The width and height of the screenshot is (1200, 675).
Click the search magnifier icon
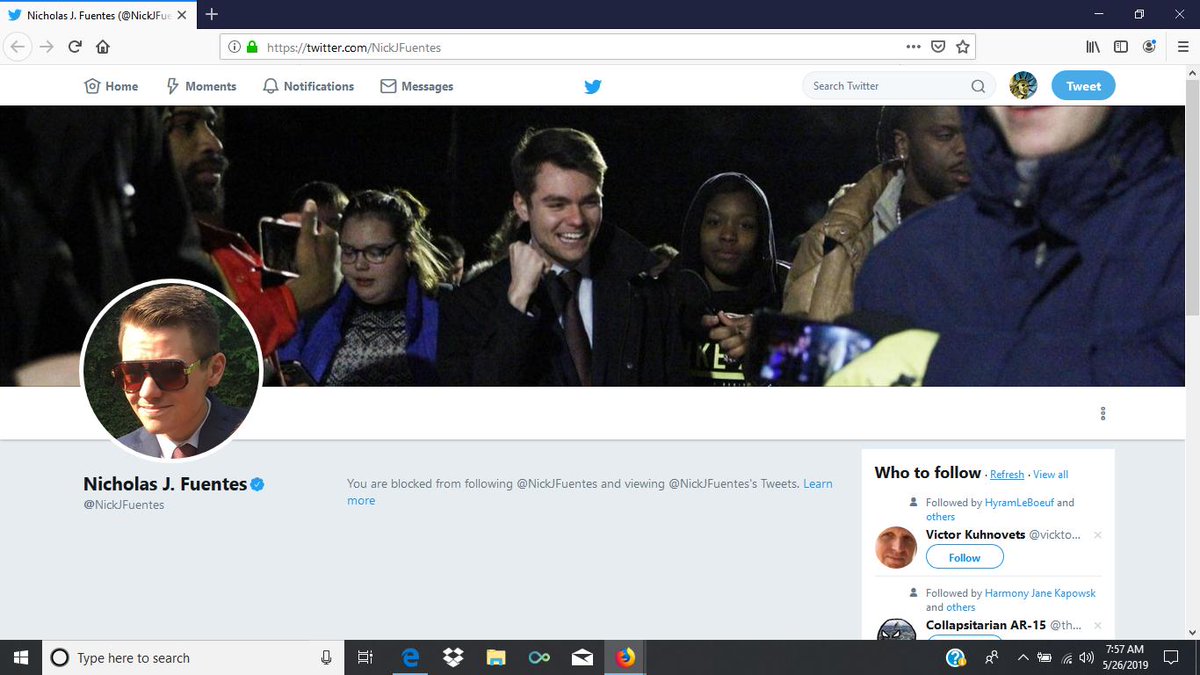pyautogui.click(x=978, y=86)
